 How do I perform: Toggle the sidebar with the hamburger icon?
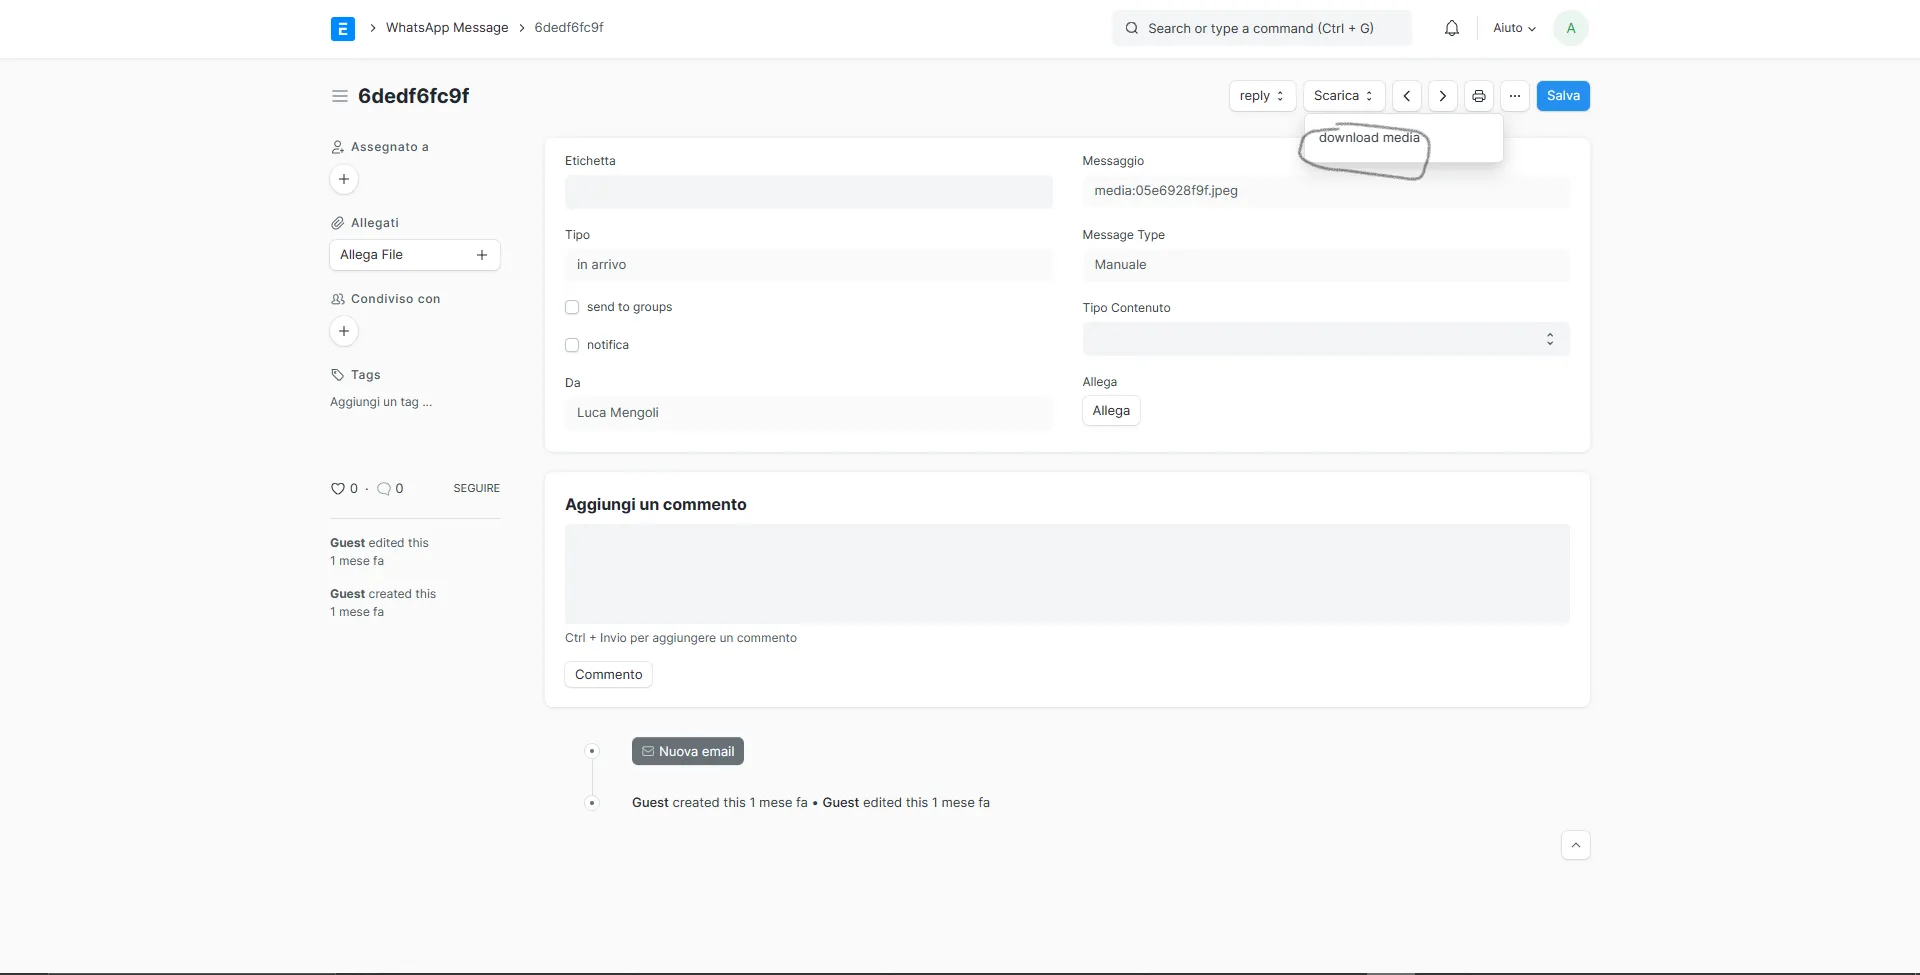pyautogui.click(x=339, y=96)
